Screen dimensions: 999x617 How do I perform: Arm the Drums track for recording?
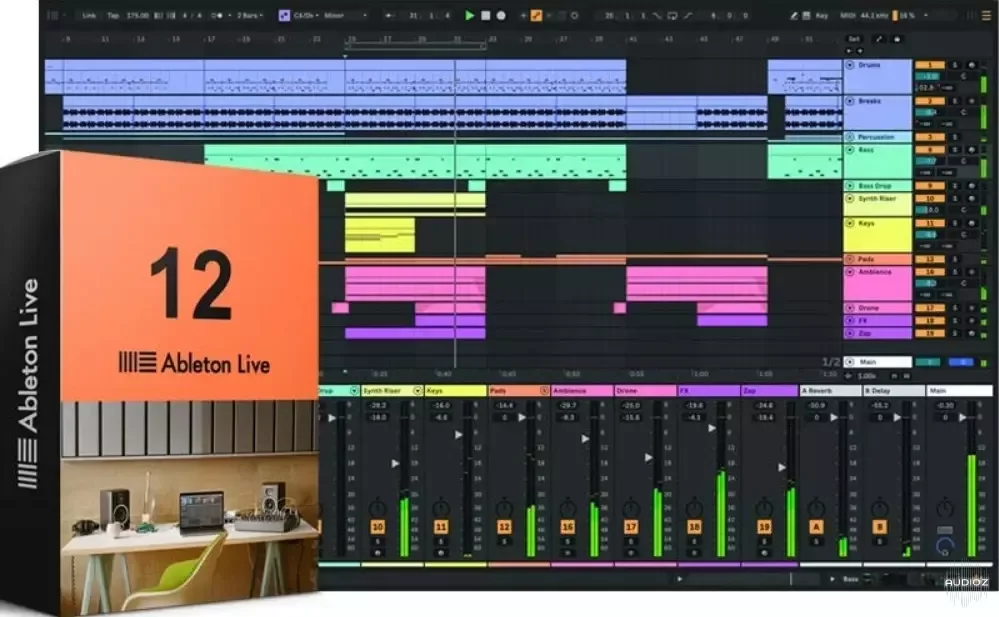click(972, 65)
